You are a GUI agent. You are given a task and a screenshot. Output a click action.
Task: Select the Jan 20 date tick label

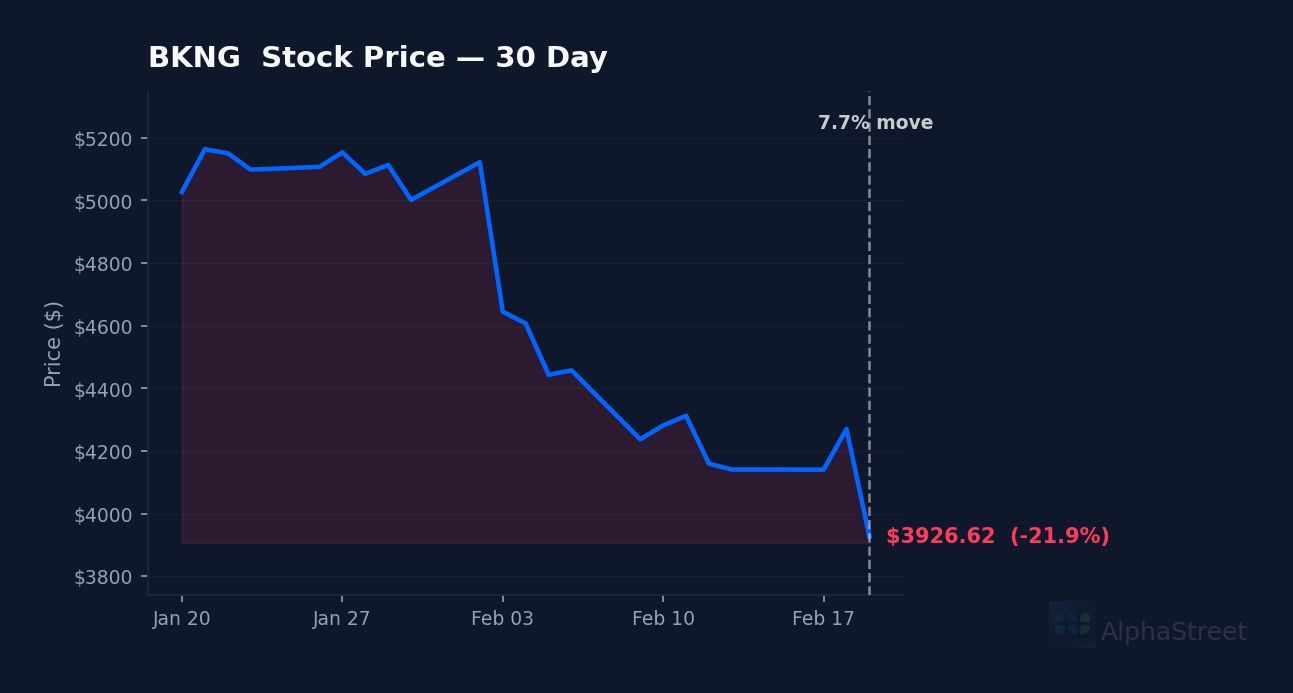(181, 619)
